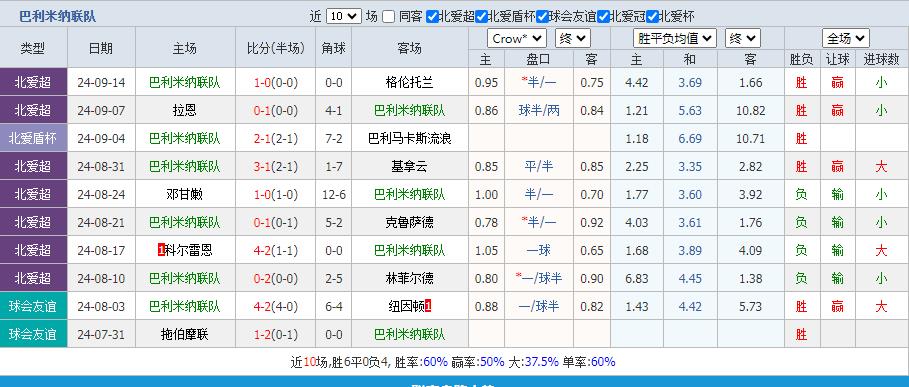Click the 盘口 column header
Image resolution: width=909 pixels, height=387 pixels.
click(539, 59)
